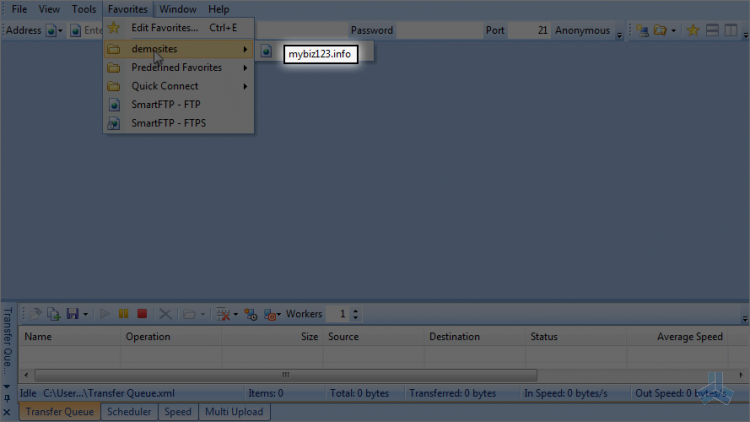Open the address toolbar options chevron

coord(619,35)
